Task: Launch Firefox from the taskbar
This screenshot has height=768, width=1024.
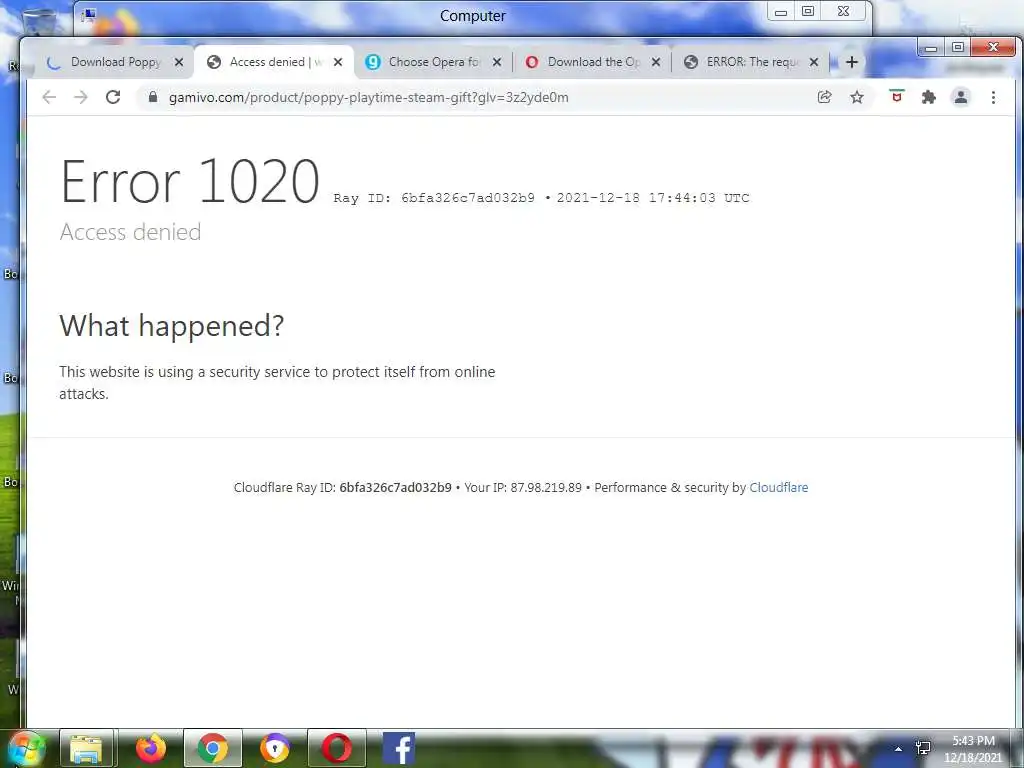Action: click(150, 748)
